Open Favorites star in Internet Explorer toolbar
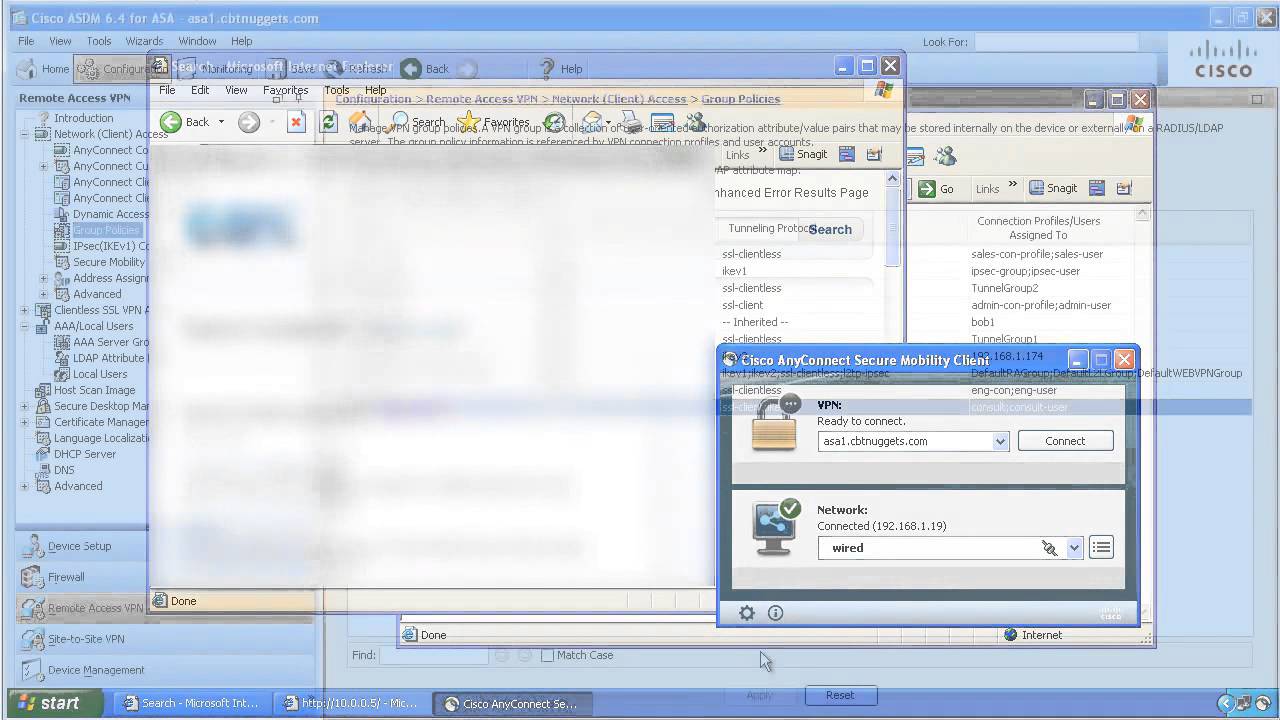 493,122
